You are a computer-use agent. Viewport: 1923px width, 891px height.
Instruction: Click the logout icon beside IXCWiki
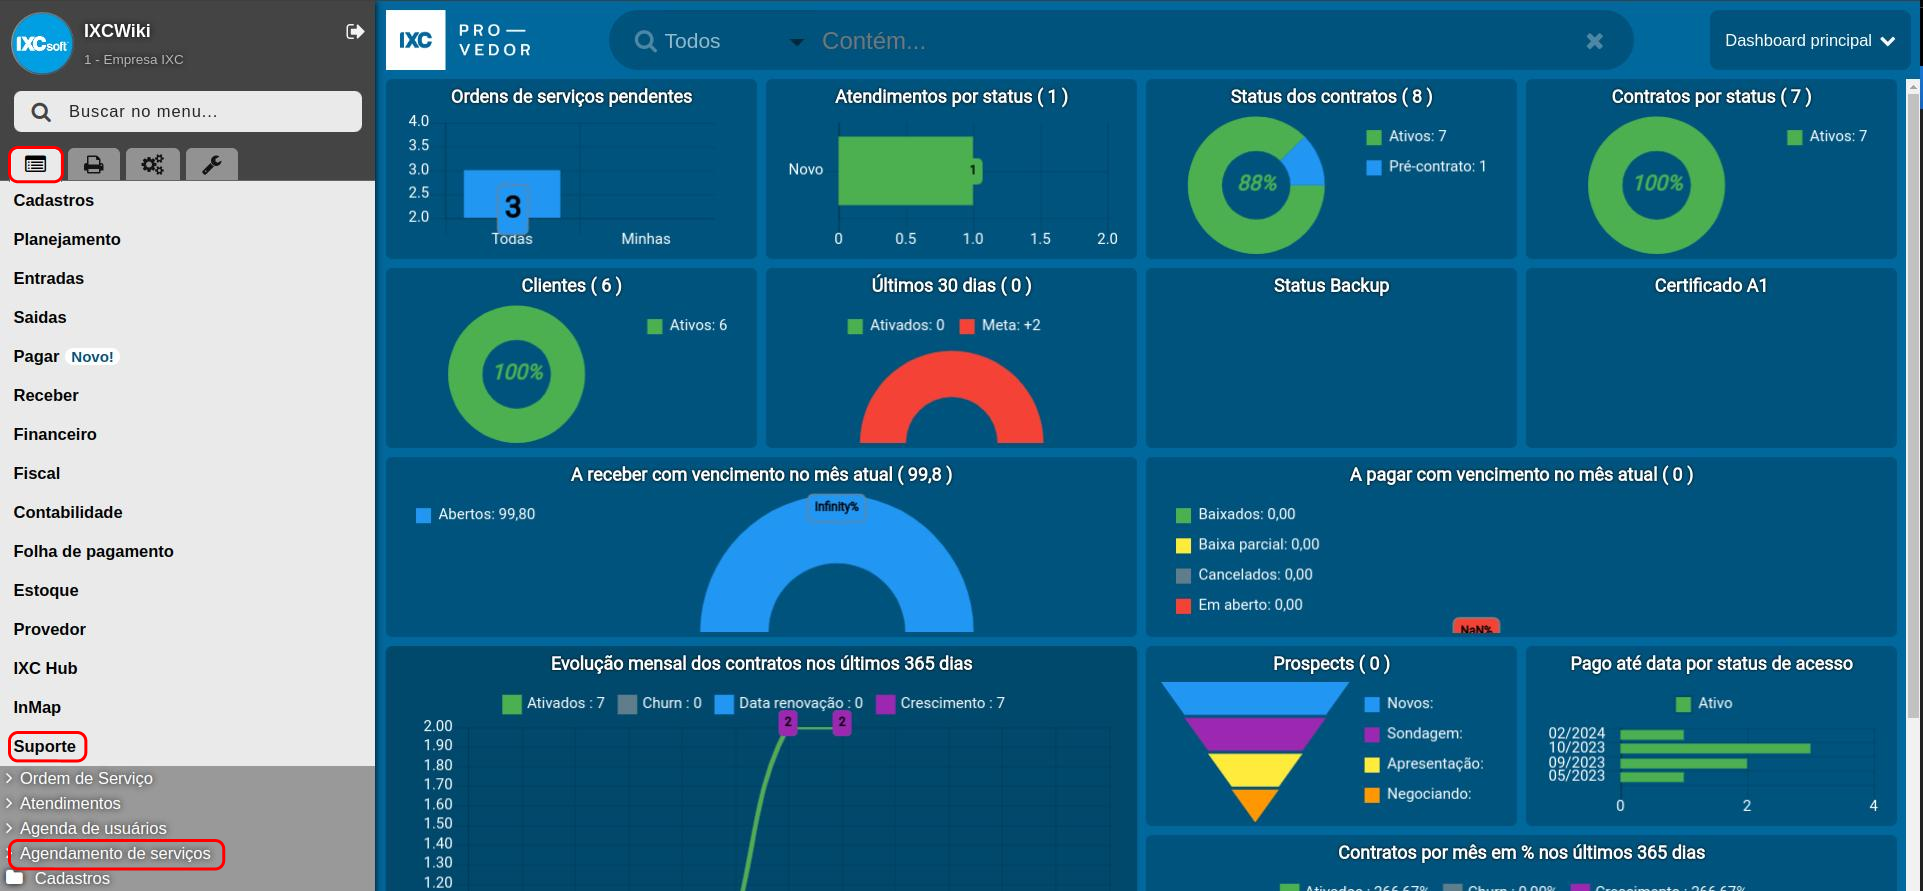(354, 32)
